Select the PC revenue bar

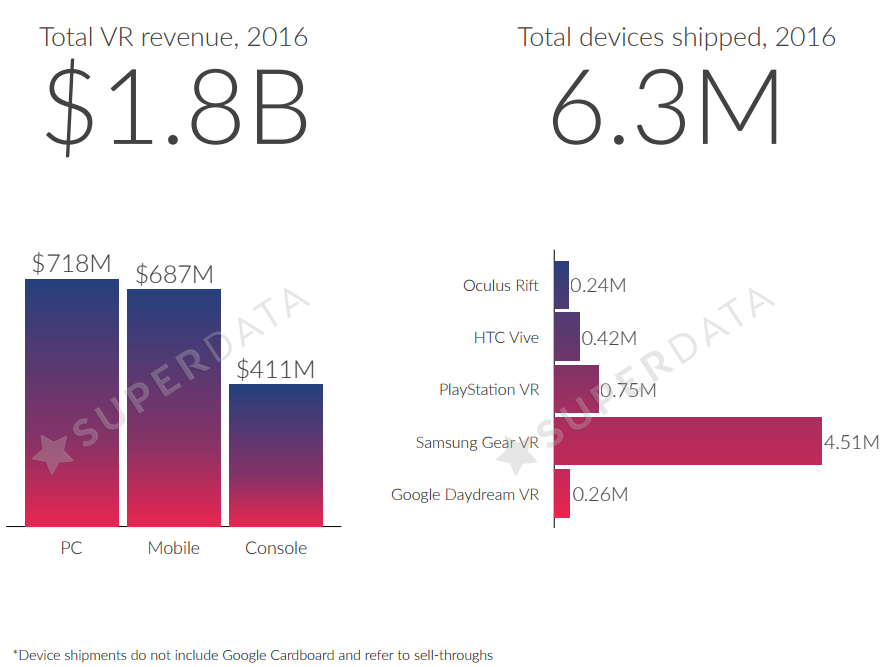click(x=72, y=403)
